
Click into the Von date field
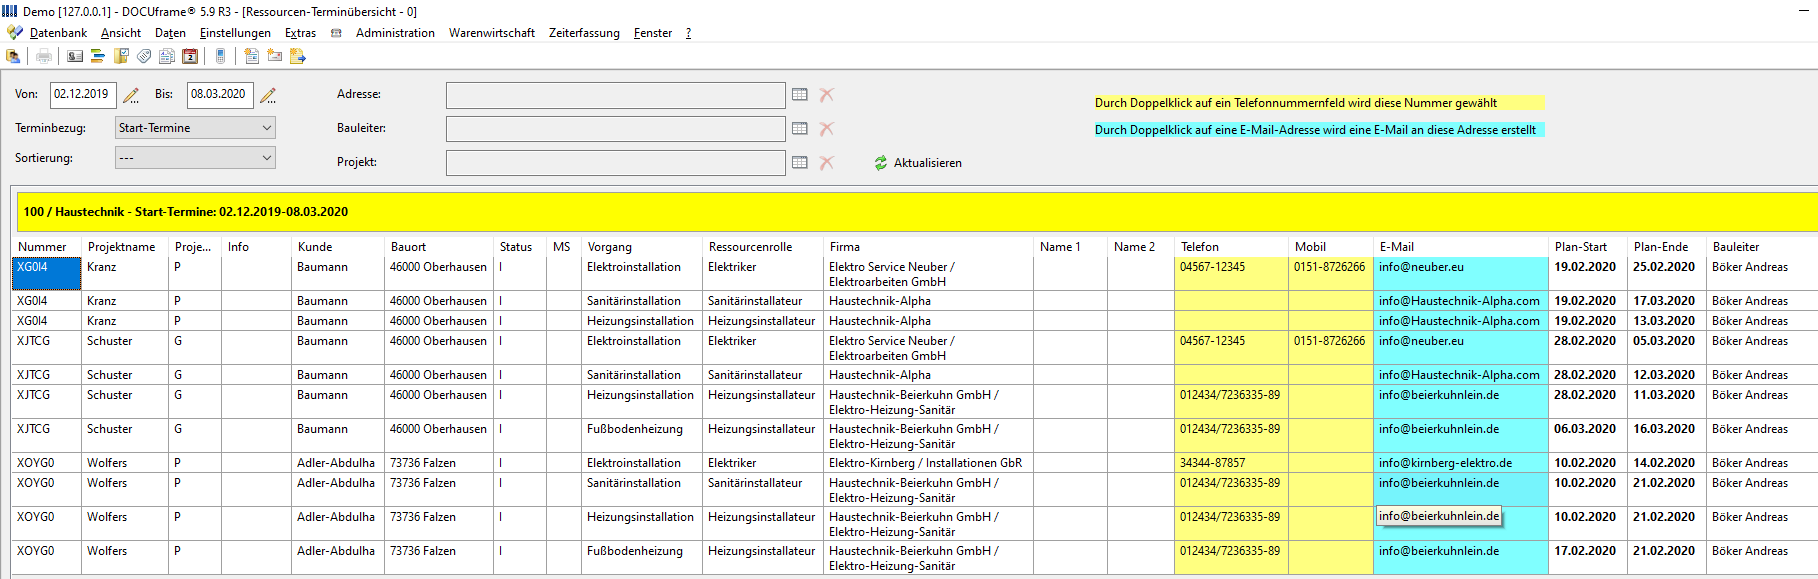(83, 95)
